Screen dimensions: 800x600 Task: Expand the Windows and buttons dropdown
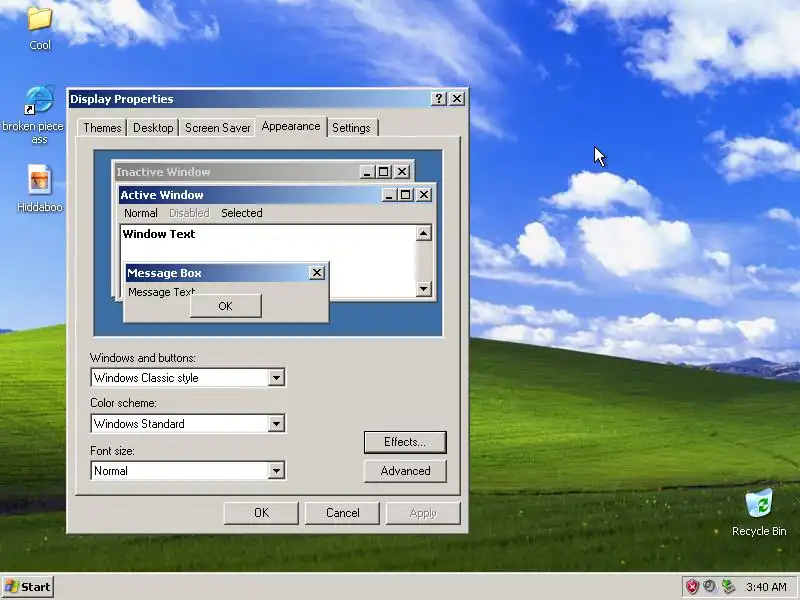[x=276, y=378]
